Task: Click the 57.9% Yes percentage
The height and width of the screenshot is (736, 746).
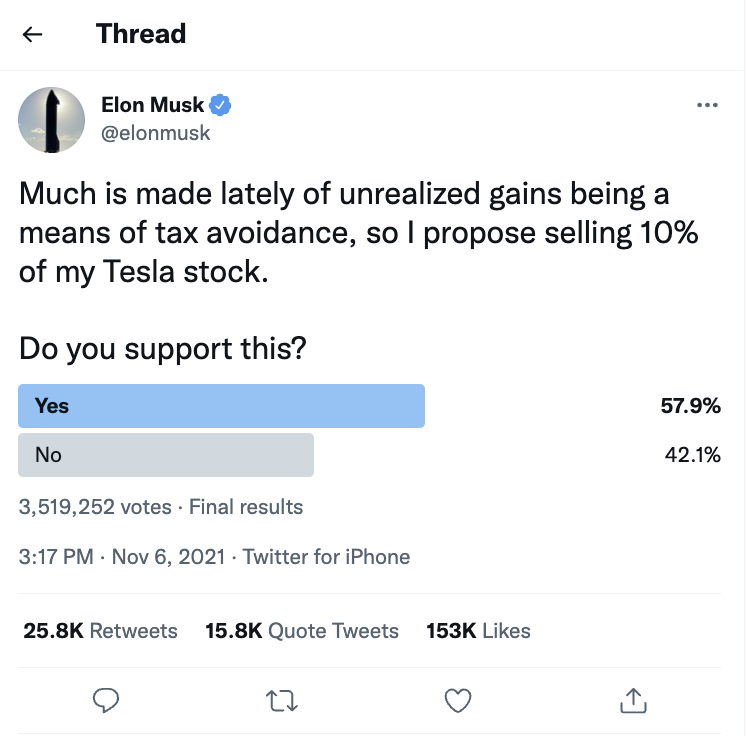Action: pos(690,406)
